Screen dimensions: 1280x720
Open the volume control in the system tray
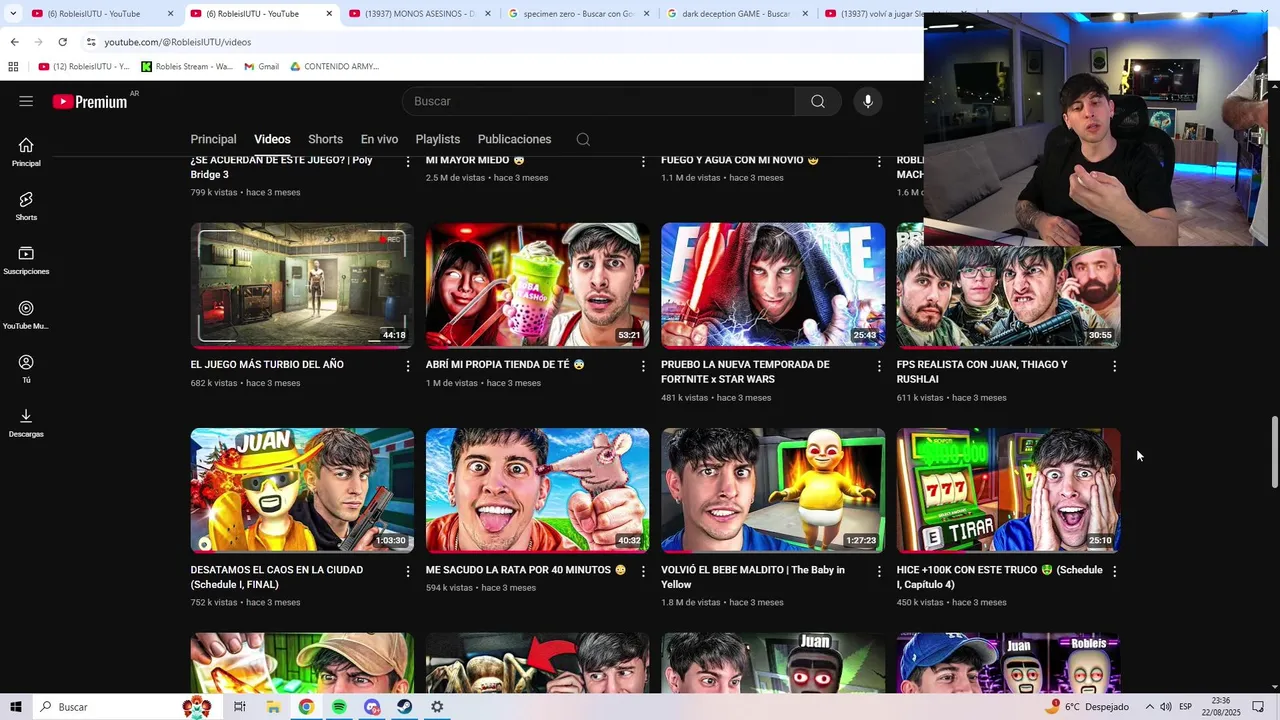point(1165,707)
